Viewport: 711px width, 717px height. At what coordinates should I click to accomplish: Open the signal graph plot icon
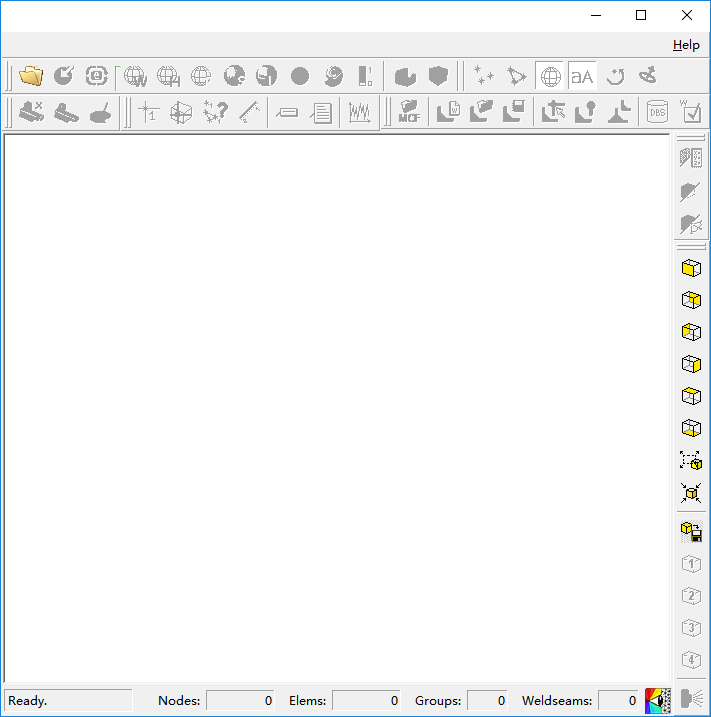pyautogui.click(x=359, y=112)
